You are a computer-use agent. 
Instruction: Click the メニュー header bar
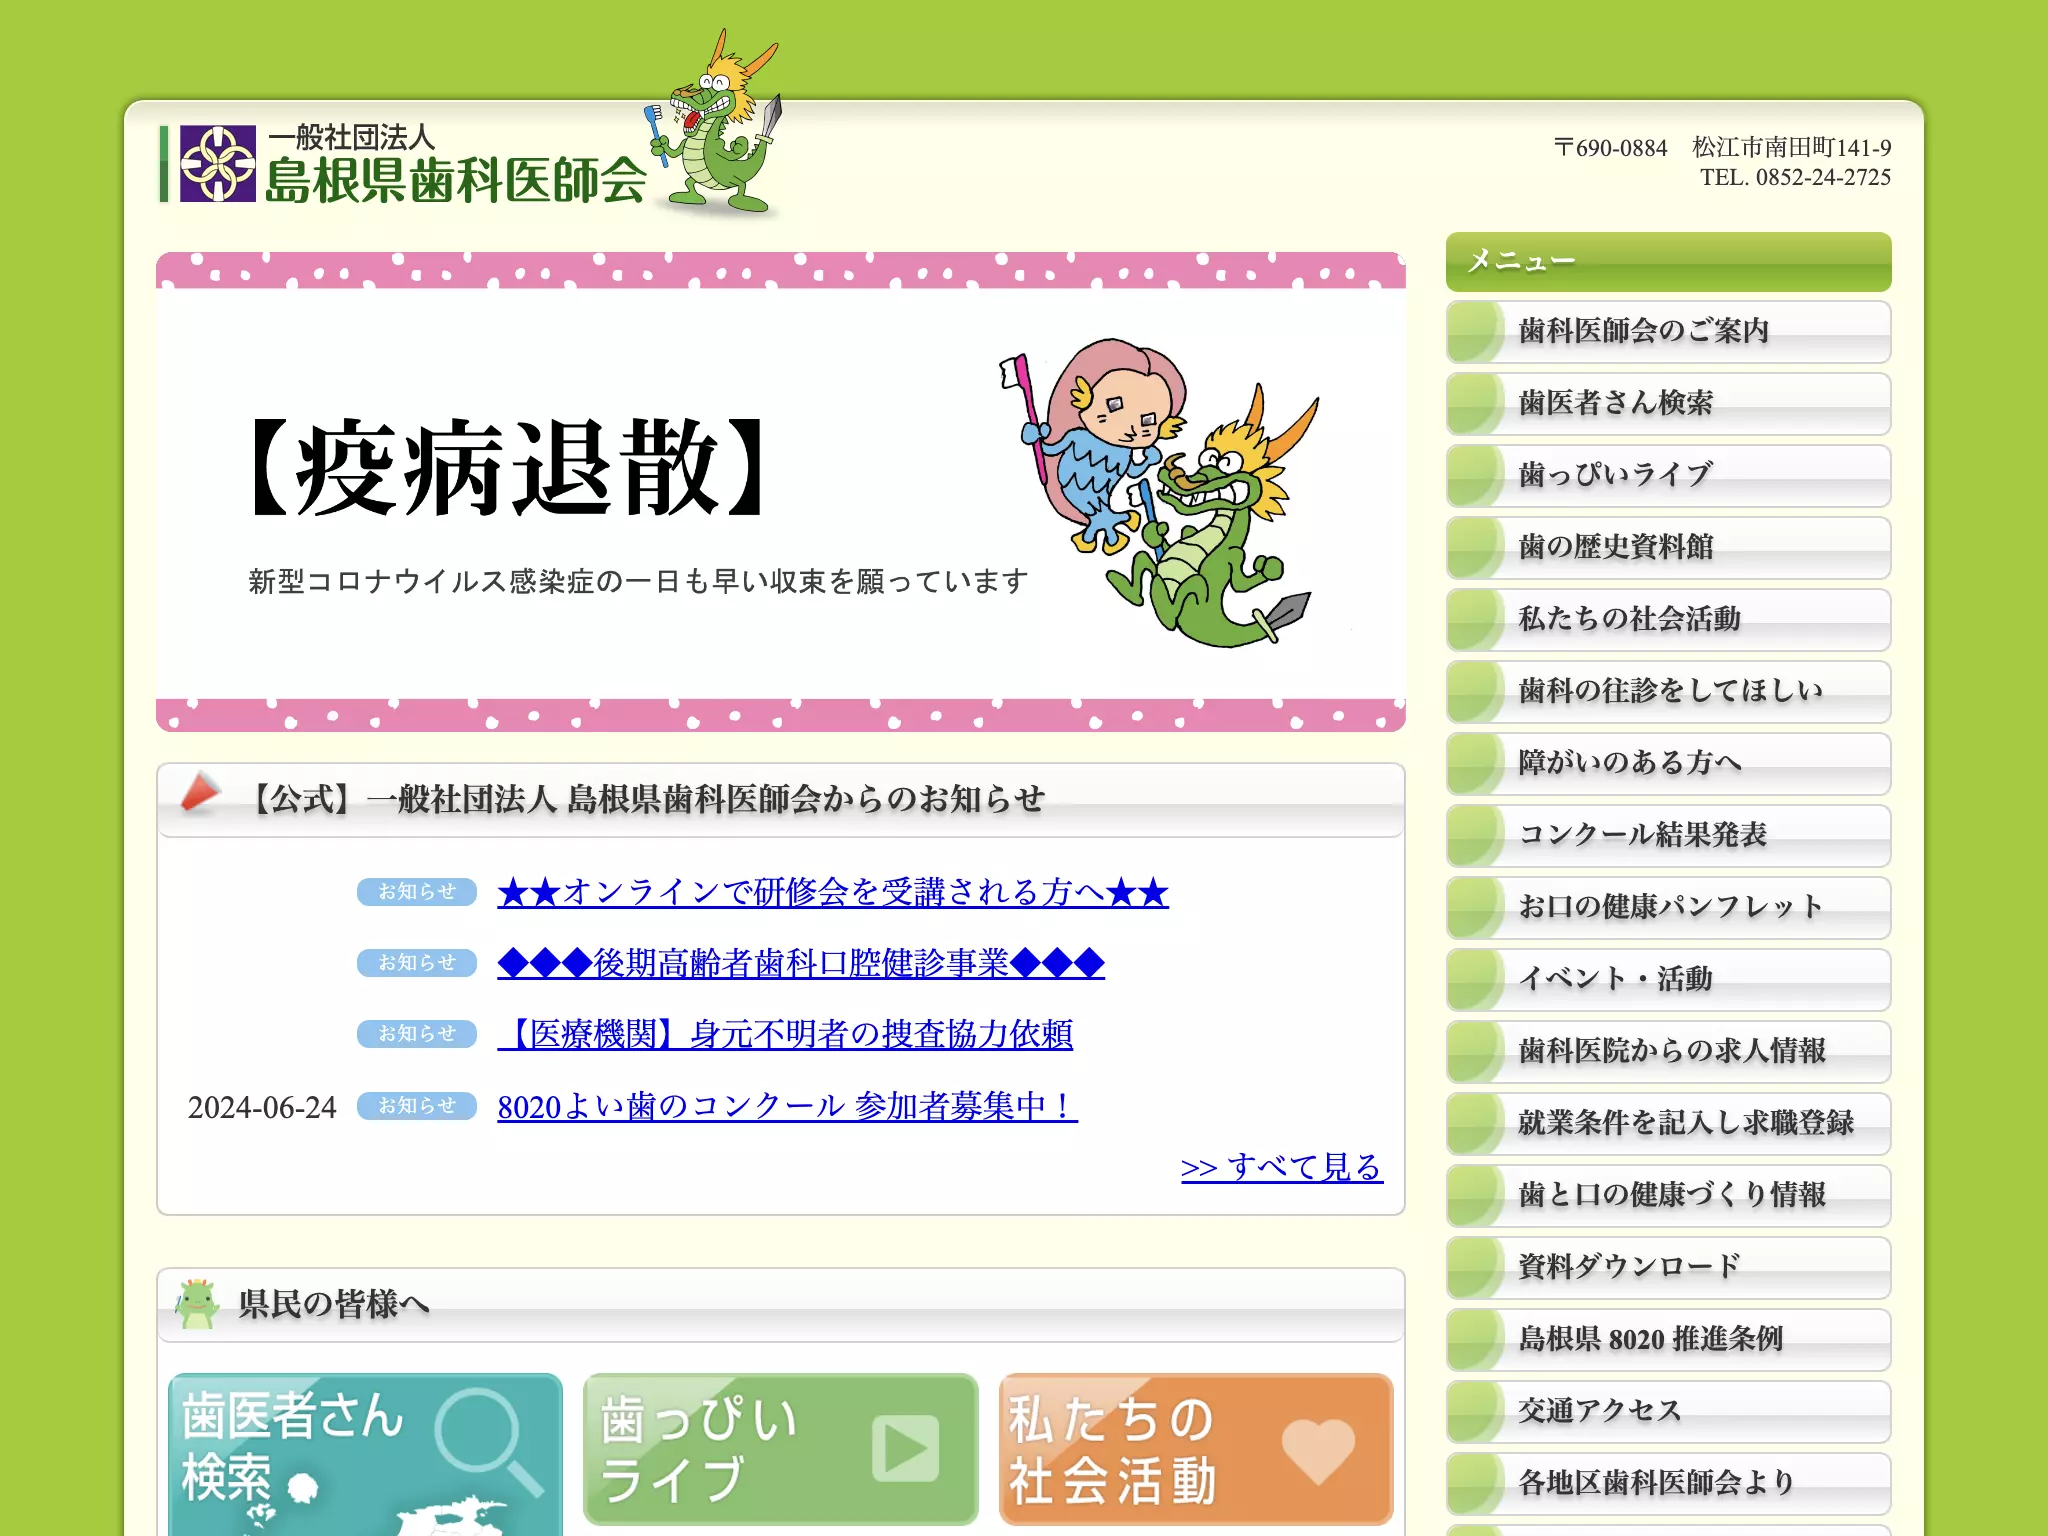(x=1668, y=262)
